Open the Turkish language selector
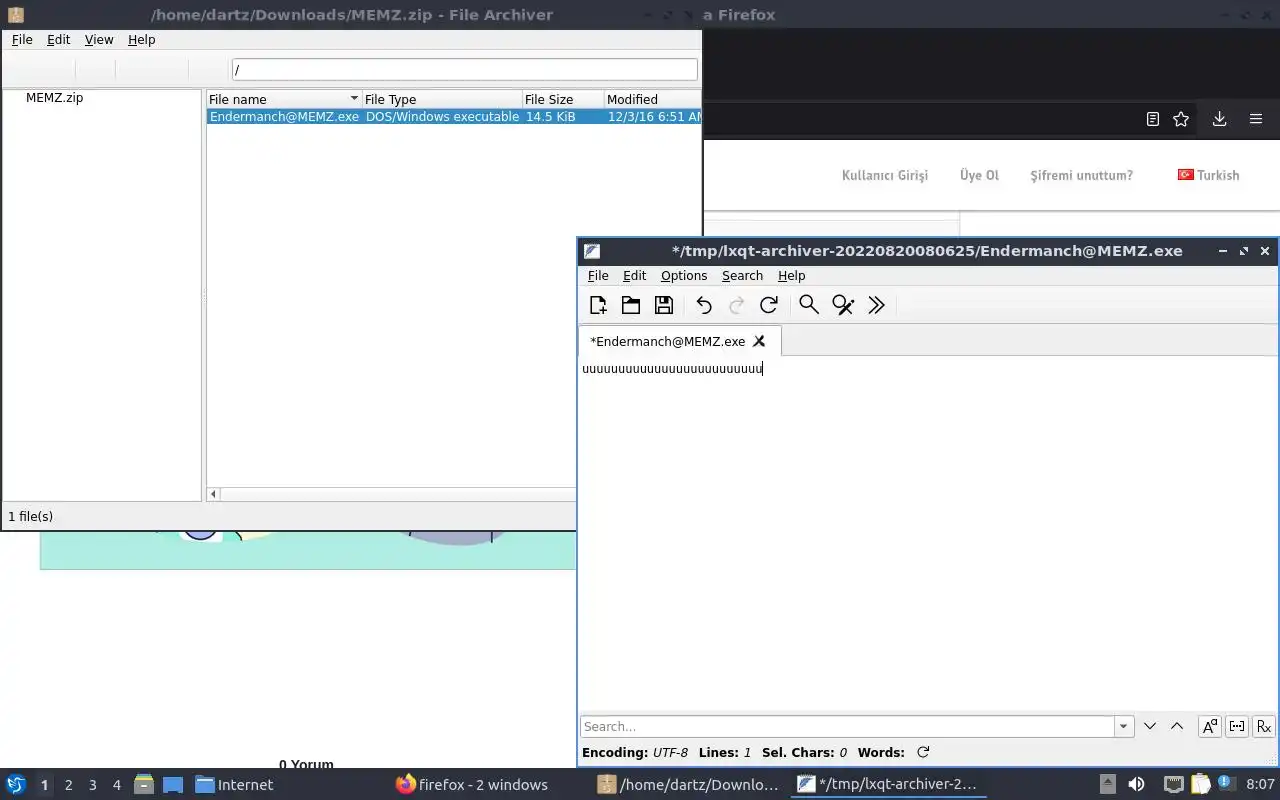1280x800 pixels. click(1208, 175)
